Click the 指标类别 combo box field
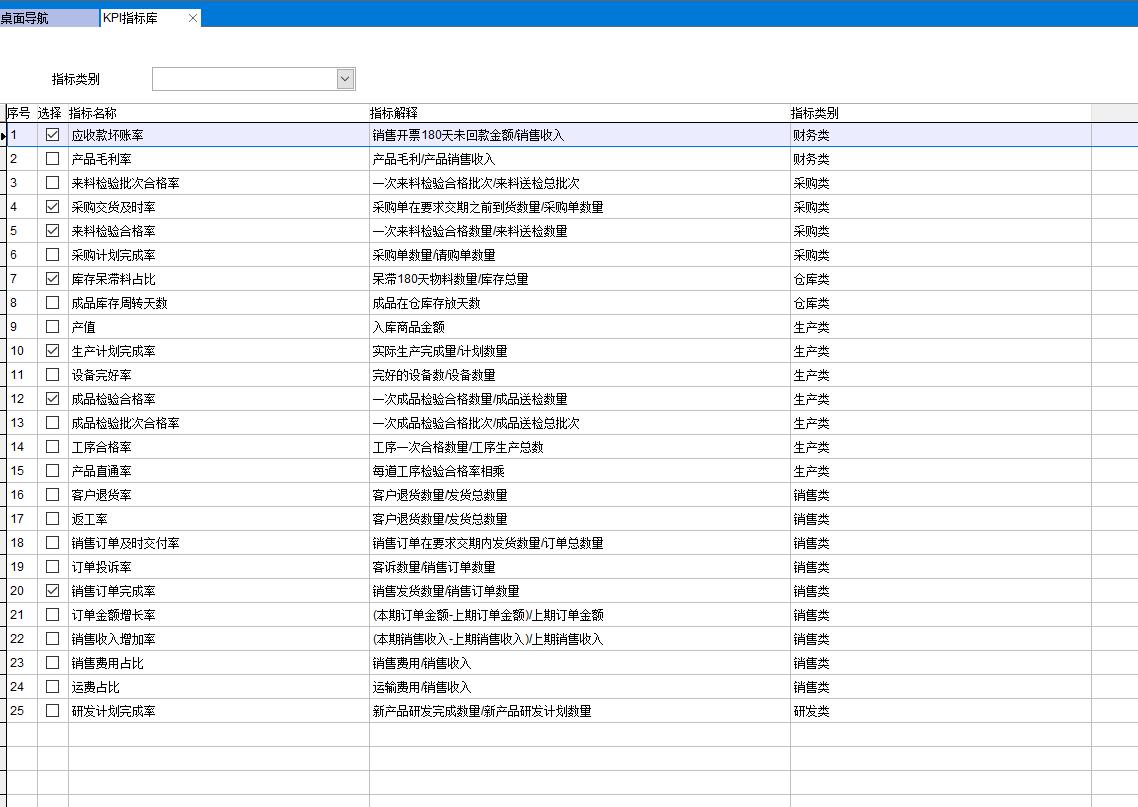 click(244, 79)
